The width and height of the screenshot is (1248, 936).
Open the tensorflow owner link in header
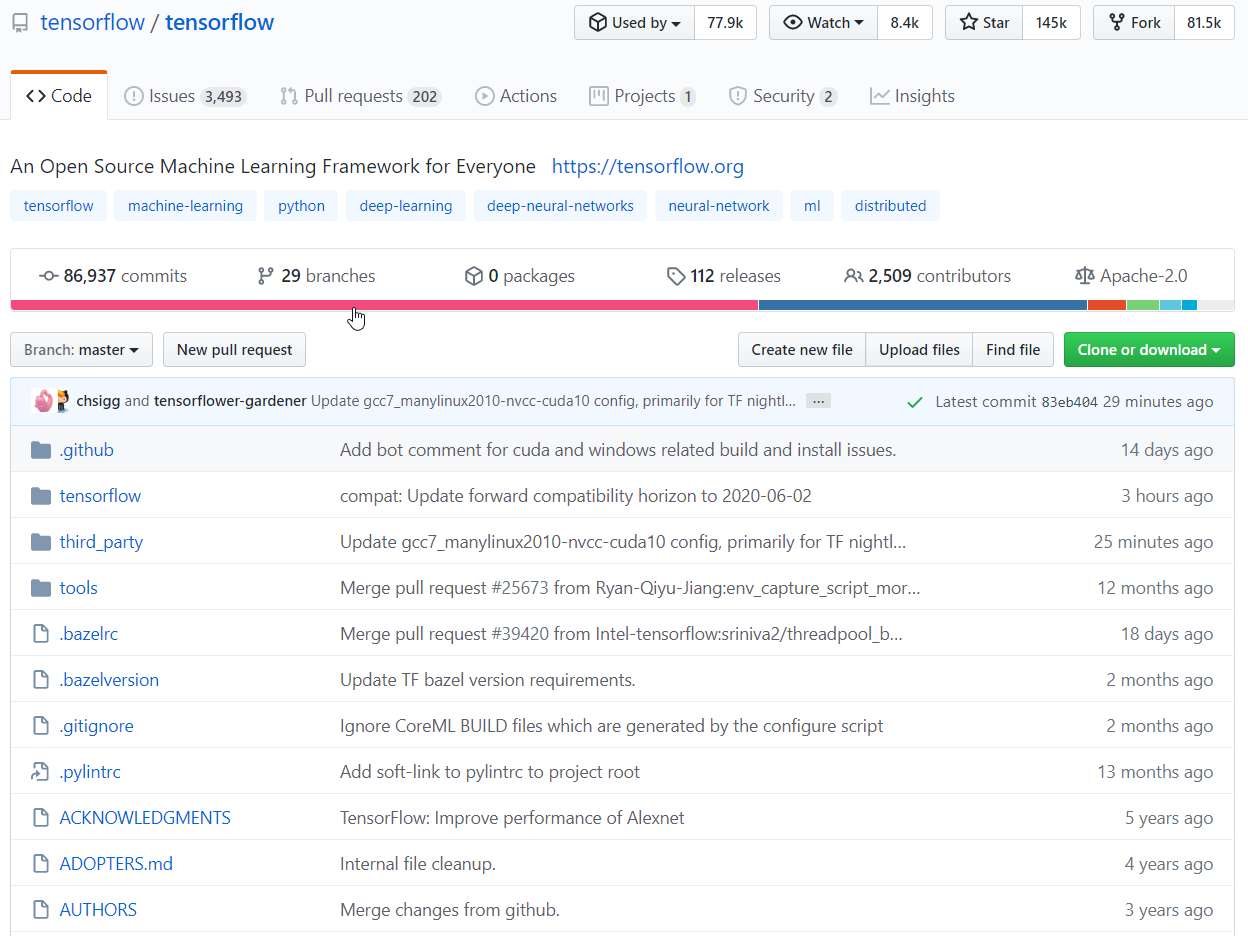92,23
